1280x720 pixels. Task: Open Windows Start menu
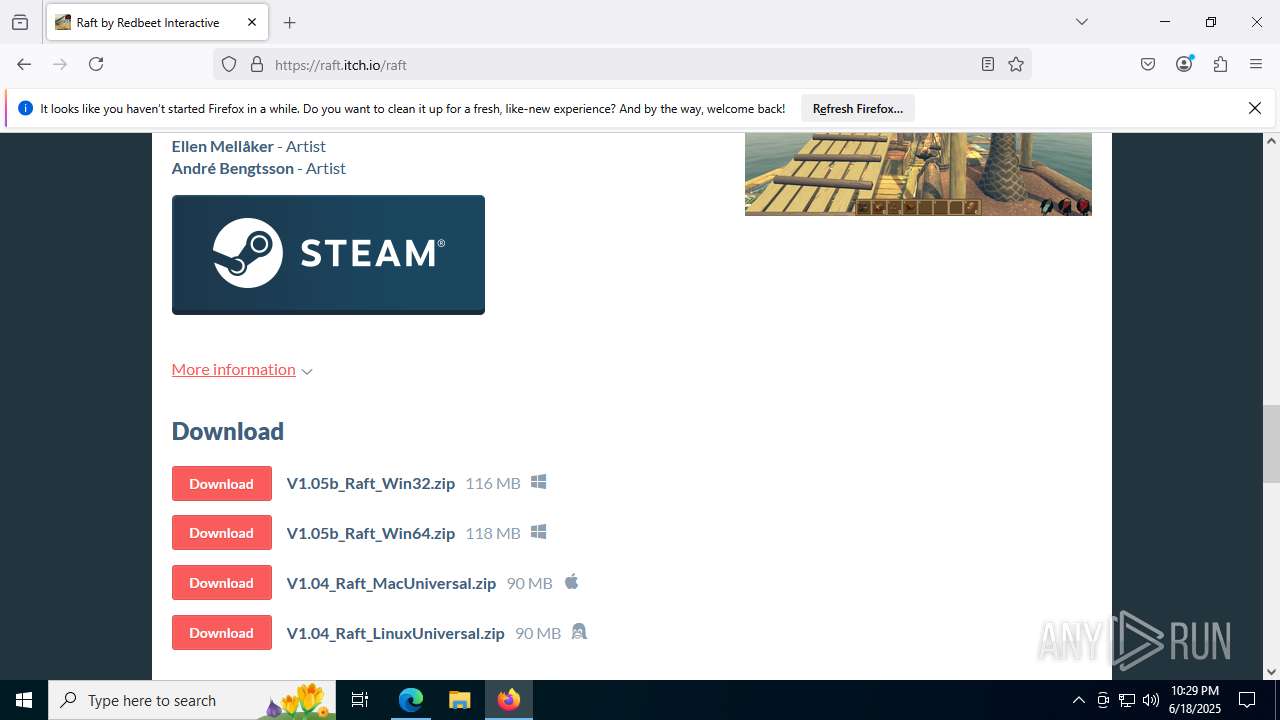[x=24, y=700]
